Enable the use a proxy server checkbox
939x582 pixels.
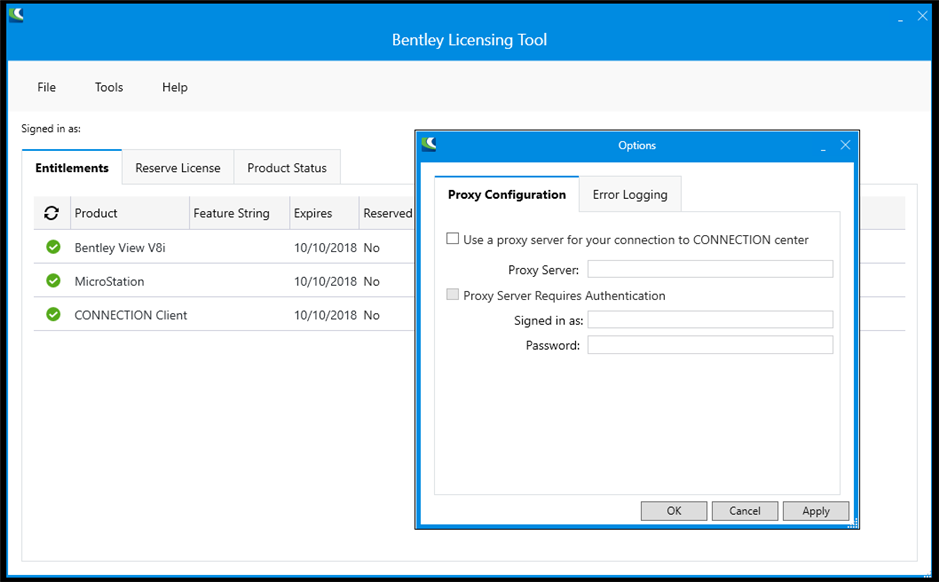pos(453,239)
